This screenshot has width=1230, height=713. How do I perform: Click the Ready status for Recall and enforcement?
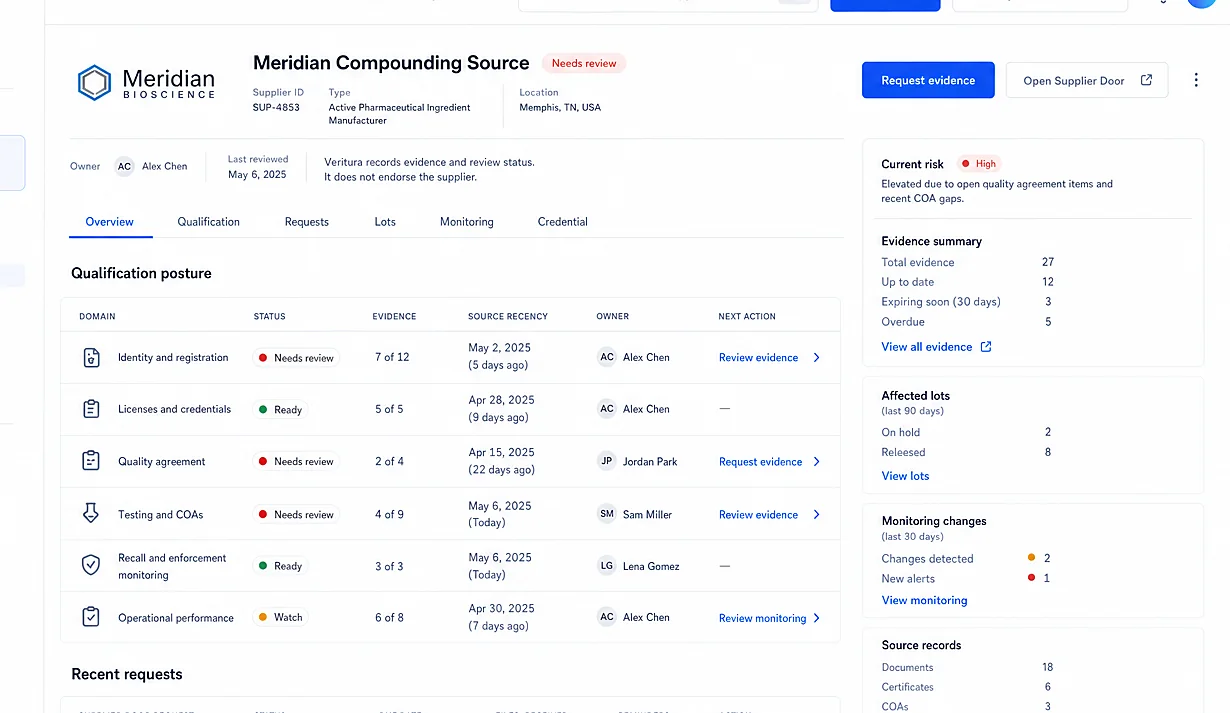[x=280, y=566]
